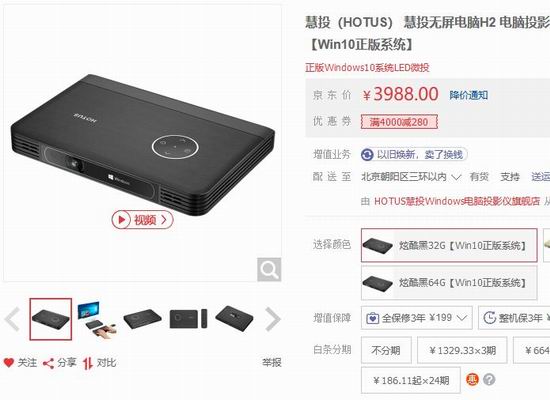Select the keyboard and monitor thumbnail
This screenshot has width=550, height=400.
(96, 319)
